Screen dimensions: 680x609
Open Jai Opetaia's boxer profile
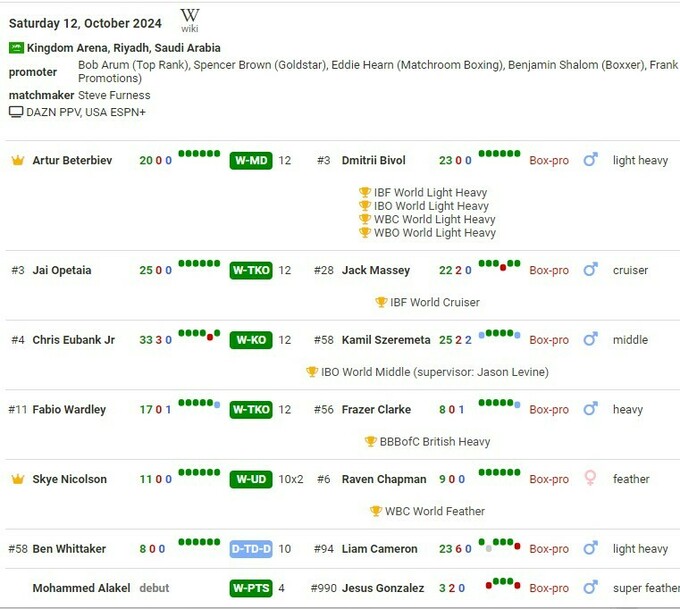[x=65, y=270]
